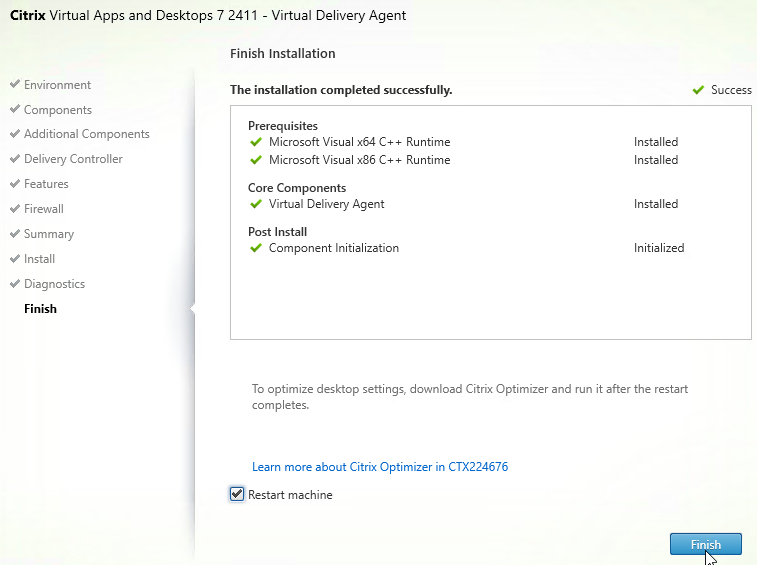This screenshot has width=757, height=565.
Task: Select Install step in sidebar
Action: tap(40, 259)
